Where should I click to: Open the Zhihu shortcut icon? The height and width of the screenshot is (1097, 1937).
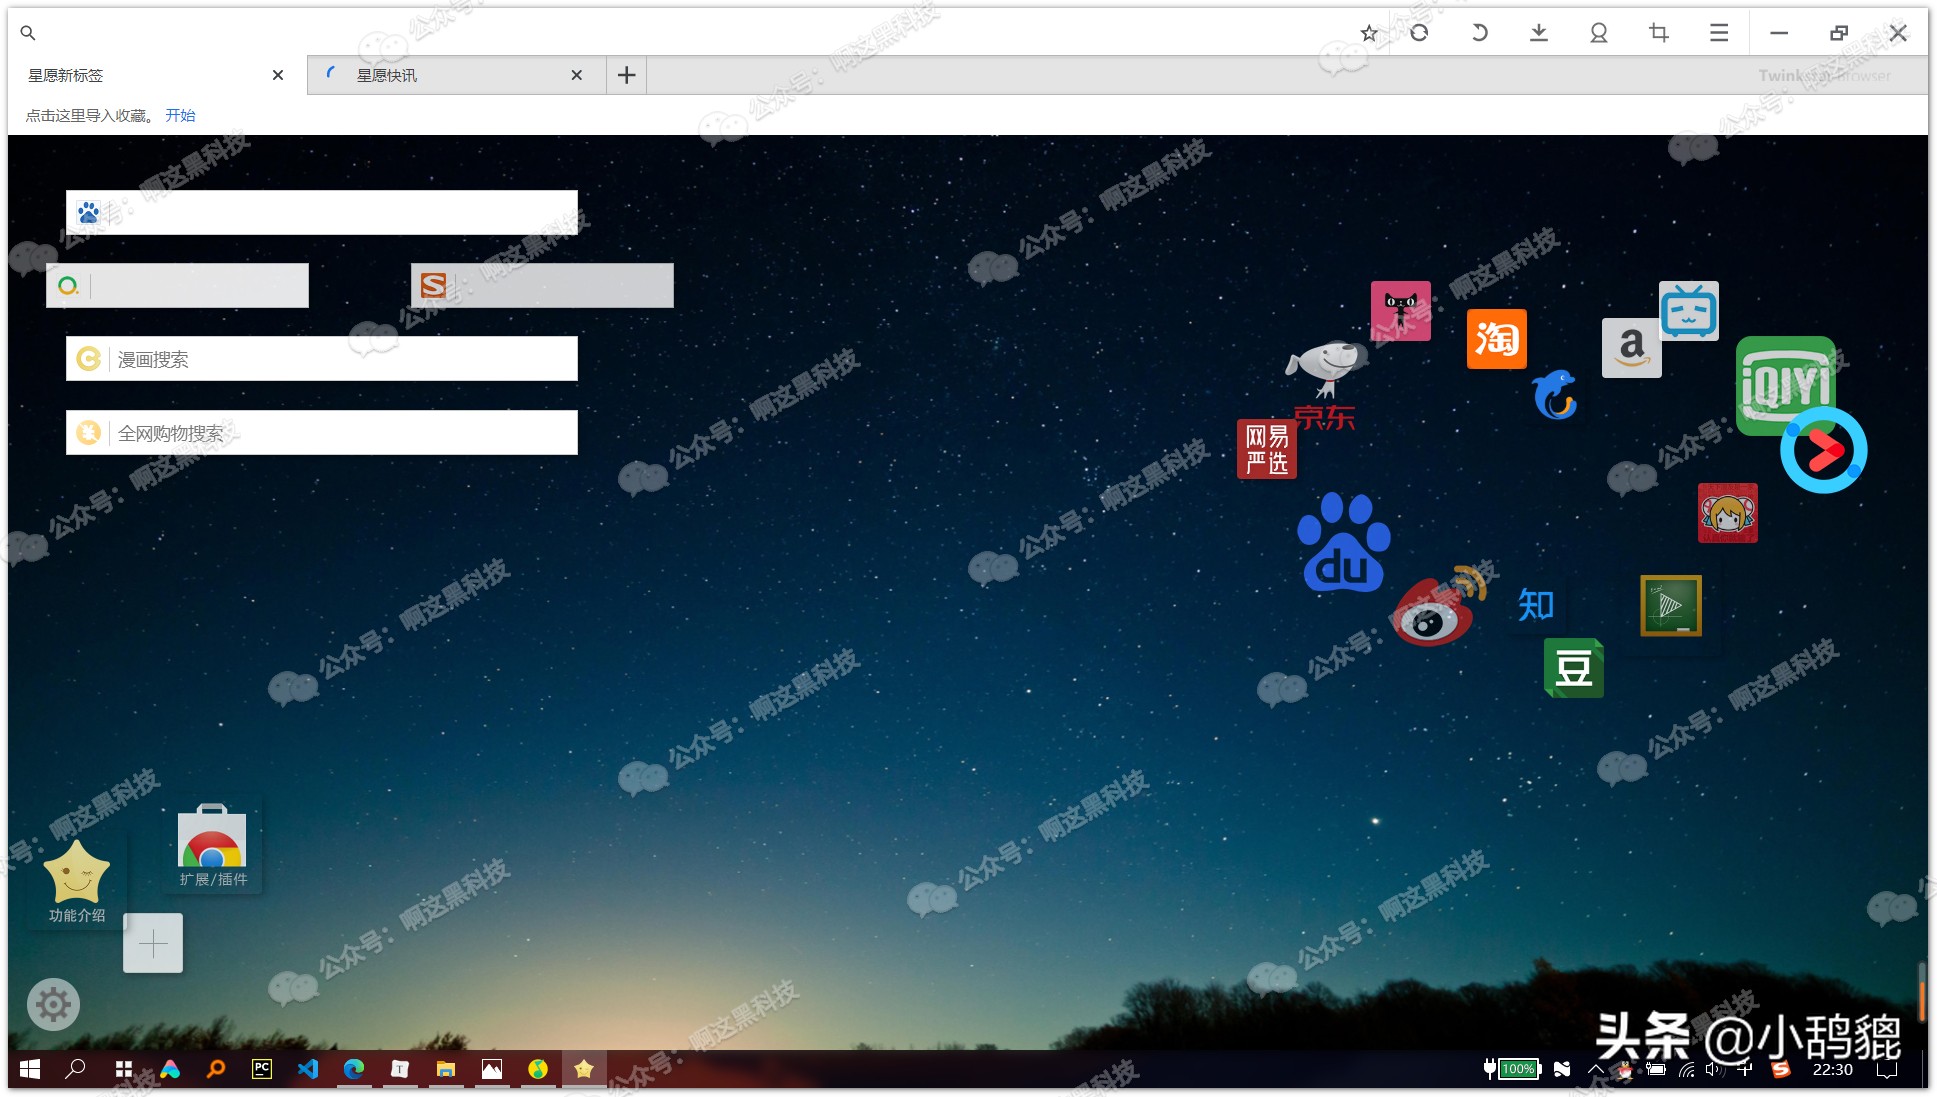(x=1535, y=605)
